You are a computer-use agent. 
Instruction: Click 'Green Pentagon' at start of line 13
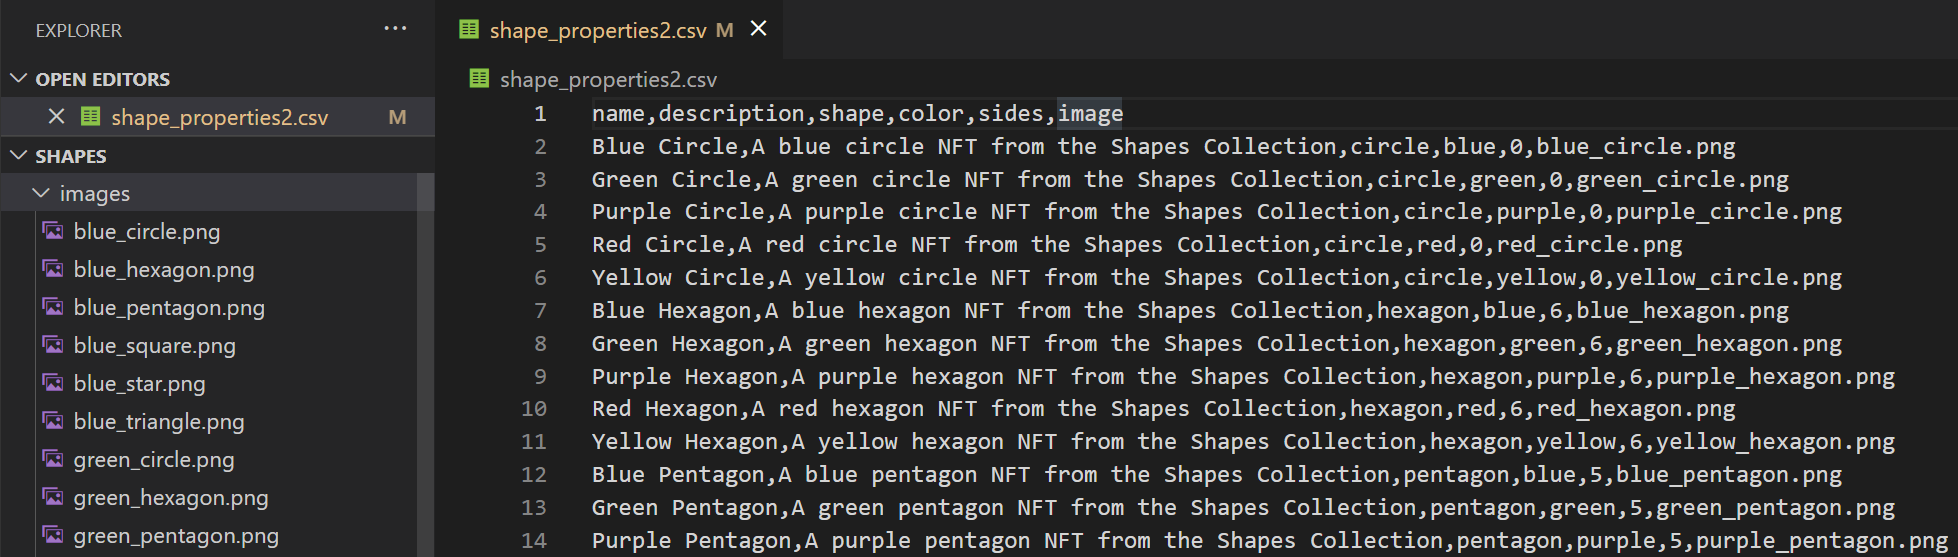pos(685,508)
